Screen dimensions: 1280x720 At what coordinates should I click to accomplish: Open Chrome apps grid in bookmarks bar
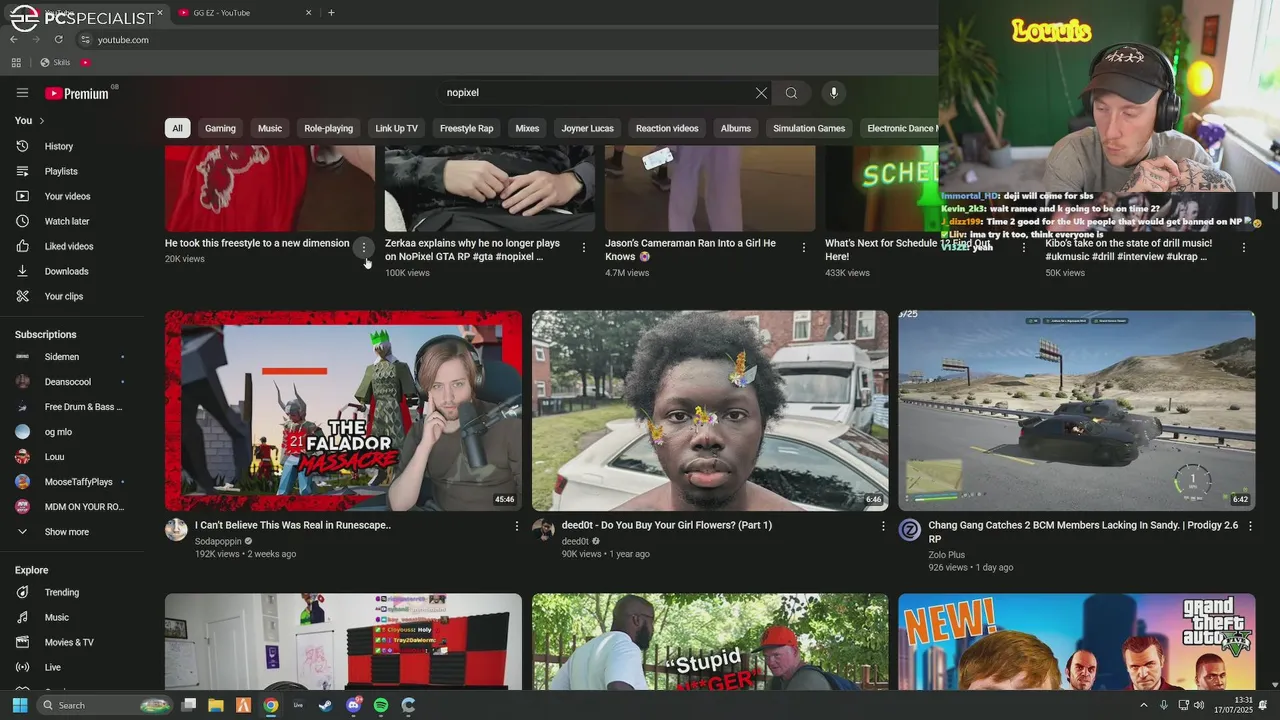click(16, 62)
